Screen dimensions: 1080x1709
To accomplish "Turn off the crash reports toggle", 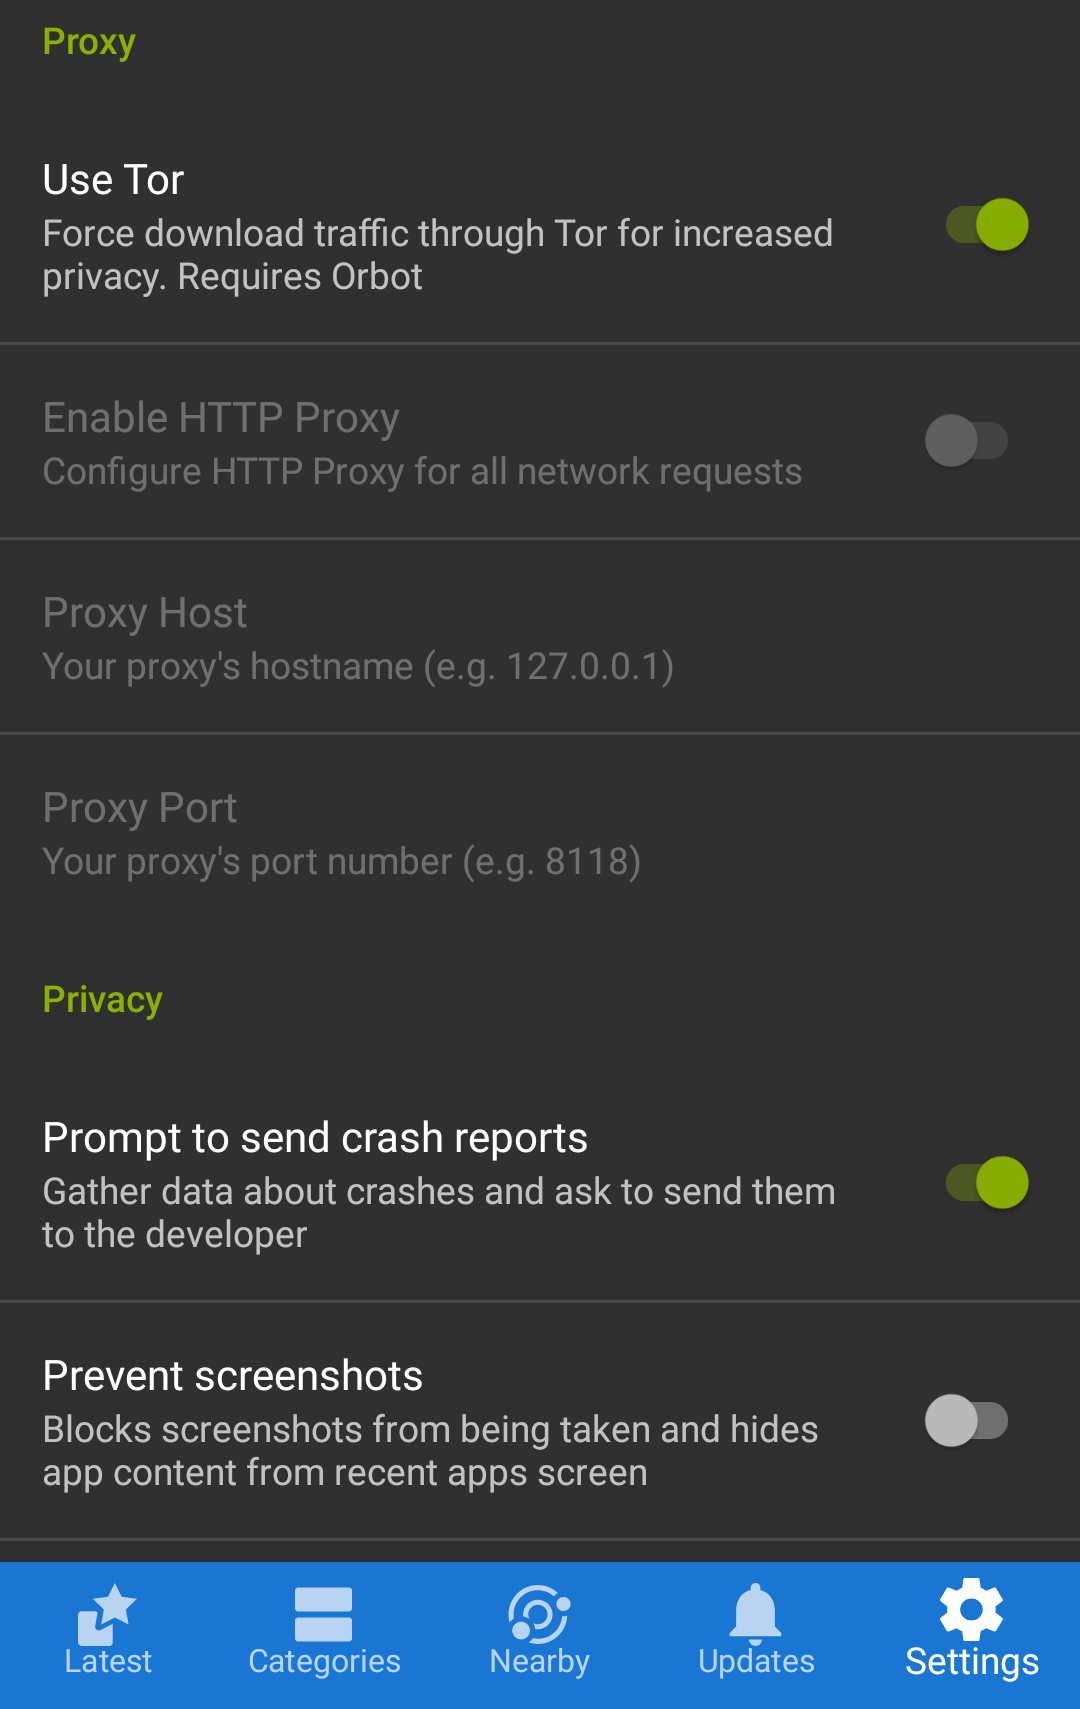I will click(986, 1183).
